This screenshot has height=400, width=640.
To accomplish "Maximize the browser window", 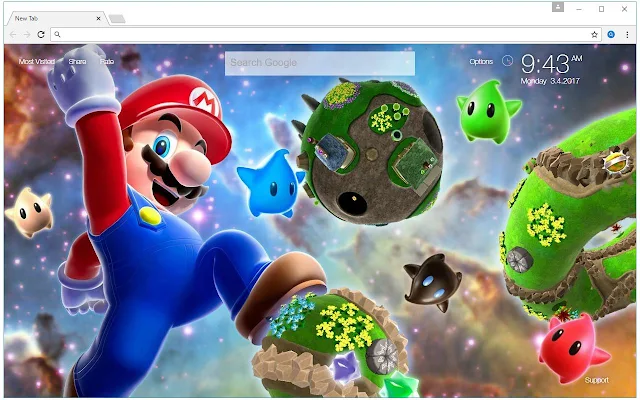I will click(x=601, y=9).
